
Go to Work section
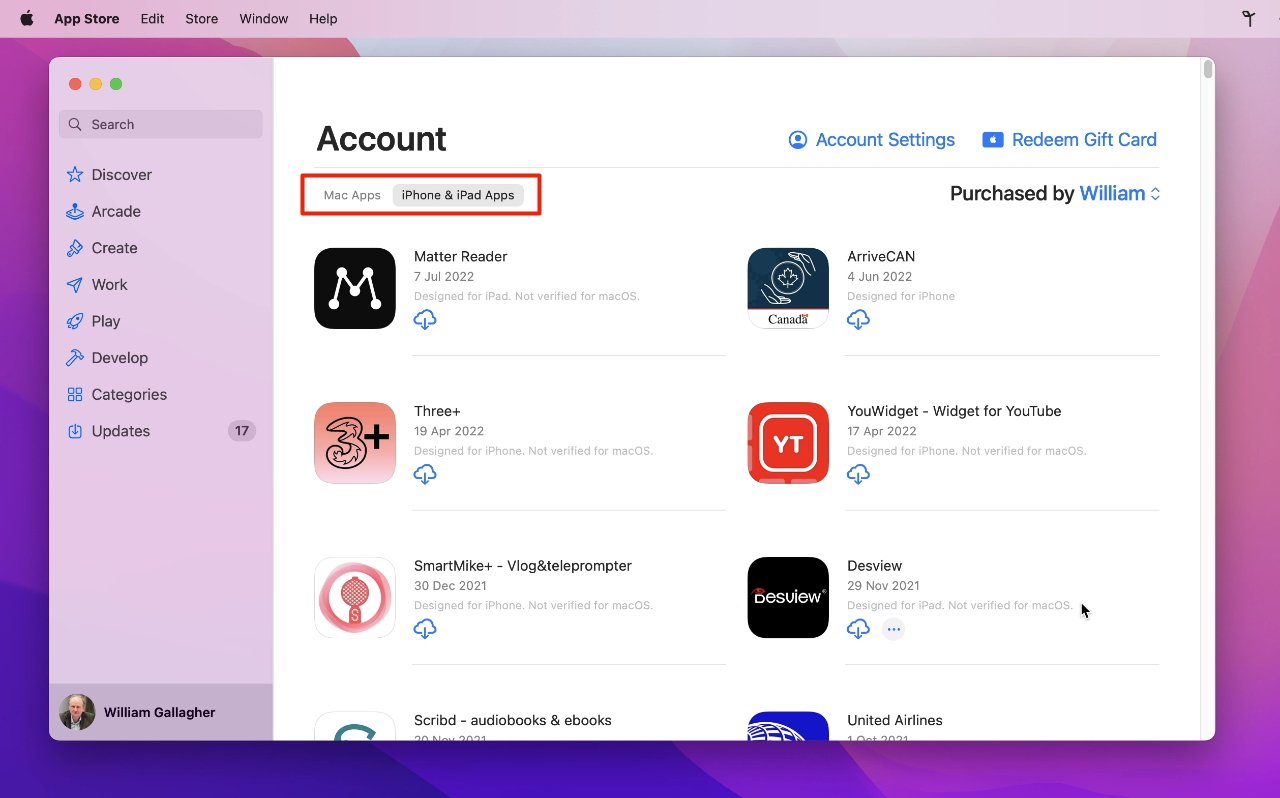click(109, 285)
